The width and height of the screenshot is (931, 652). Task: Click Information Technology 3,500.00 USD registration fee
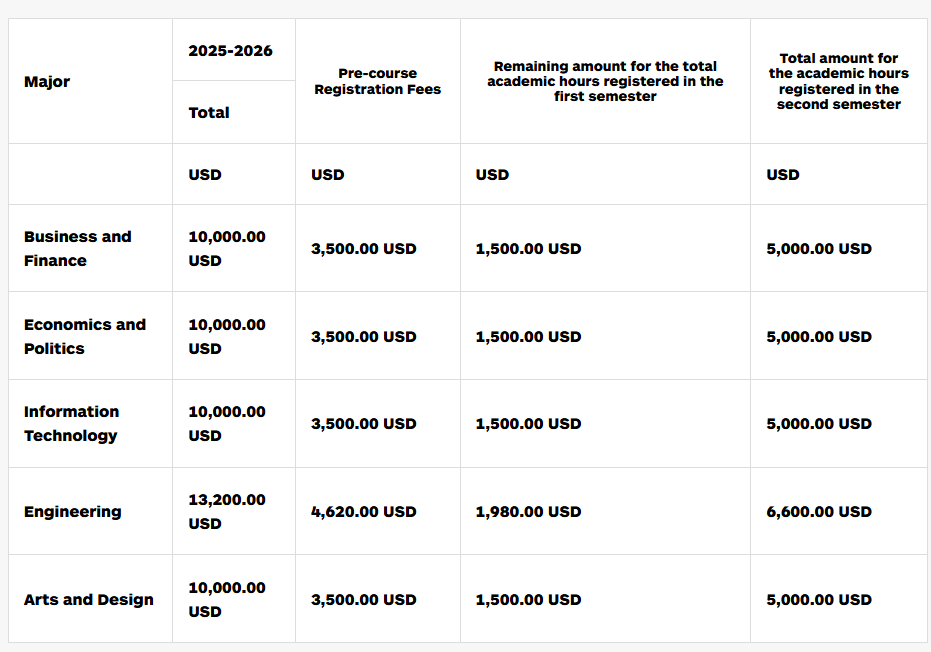coord(364,424)
